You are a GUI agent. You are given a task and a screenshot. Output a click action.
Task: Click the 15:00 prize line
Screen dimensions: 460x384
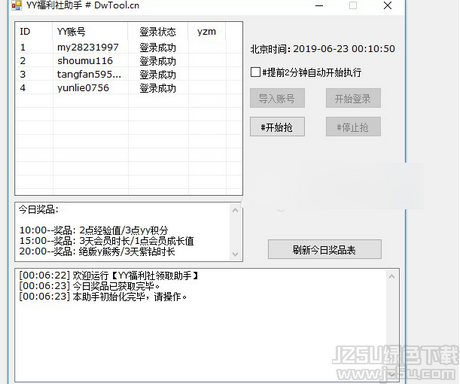(x=106, y=241)
